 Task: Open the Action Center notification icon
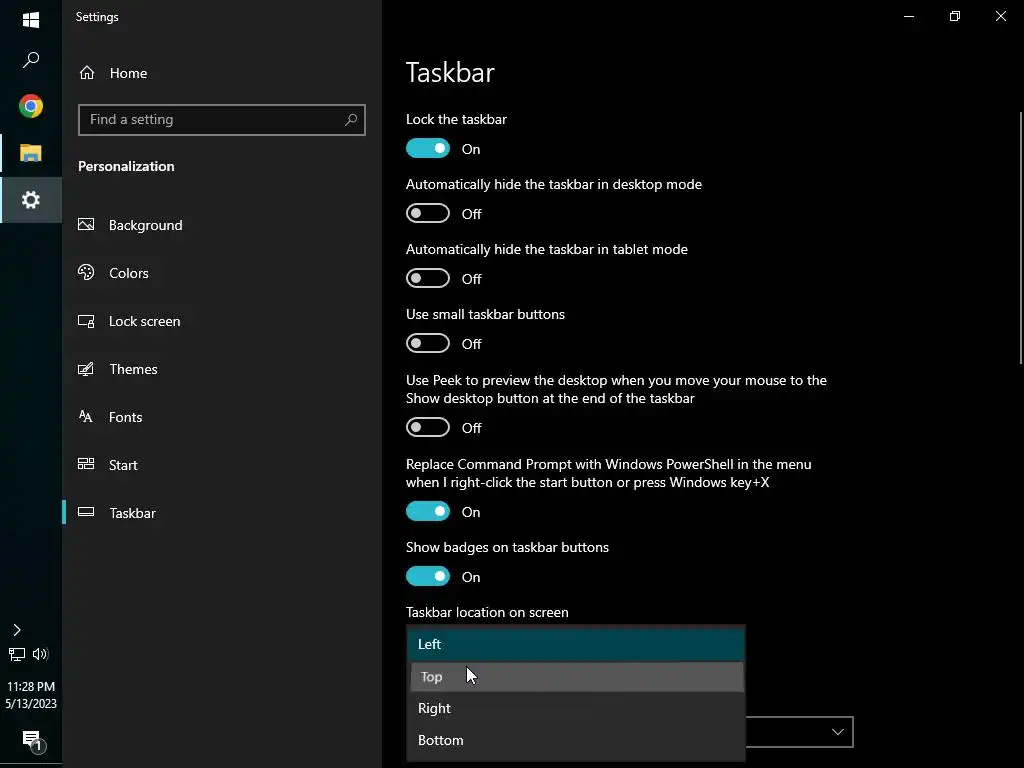tap(31, 740)
